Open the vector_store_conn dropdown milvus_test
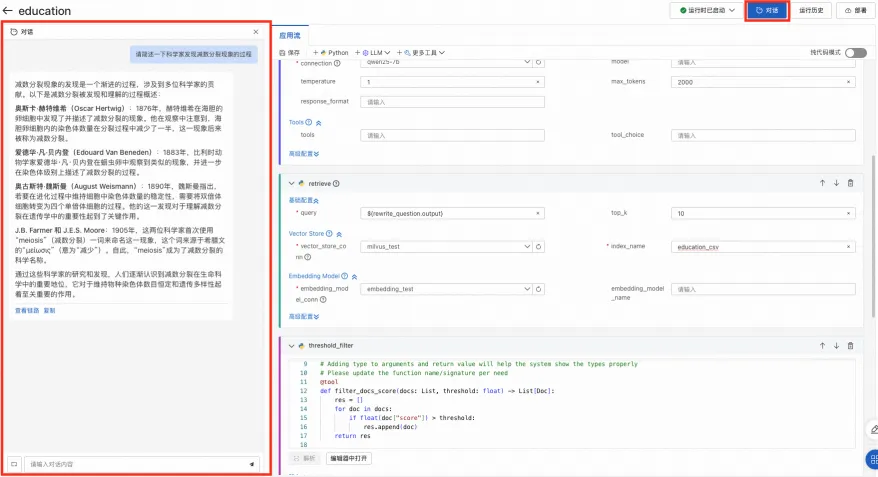 point(446,246)
